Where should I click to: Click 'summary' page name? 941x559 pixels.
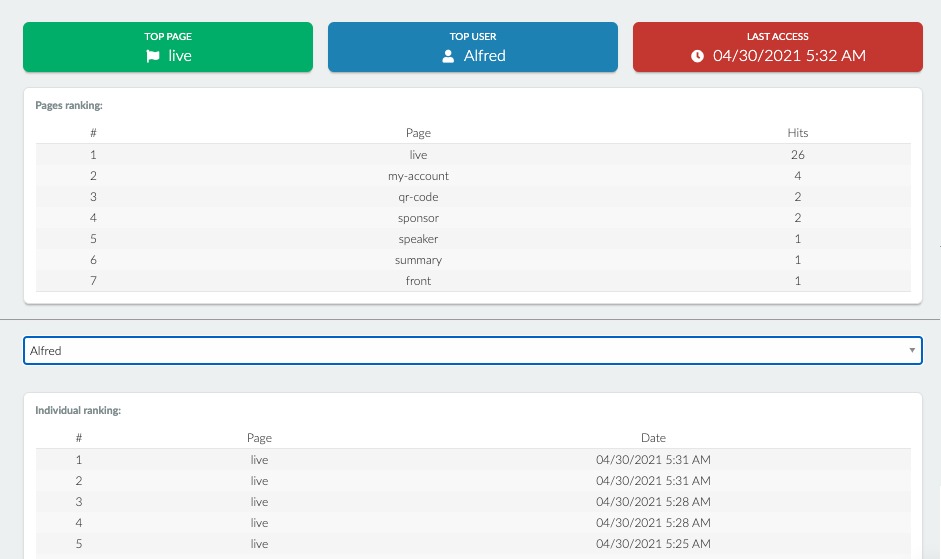(418, 260)
